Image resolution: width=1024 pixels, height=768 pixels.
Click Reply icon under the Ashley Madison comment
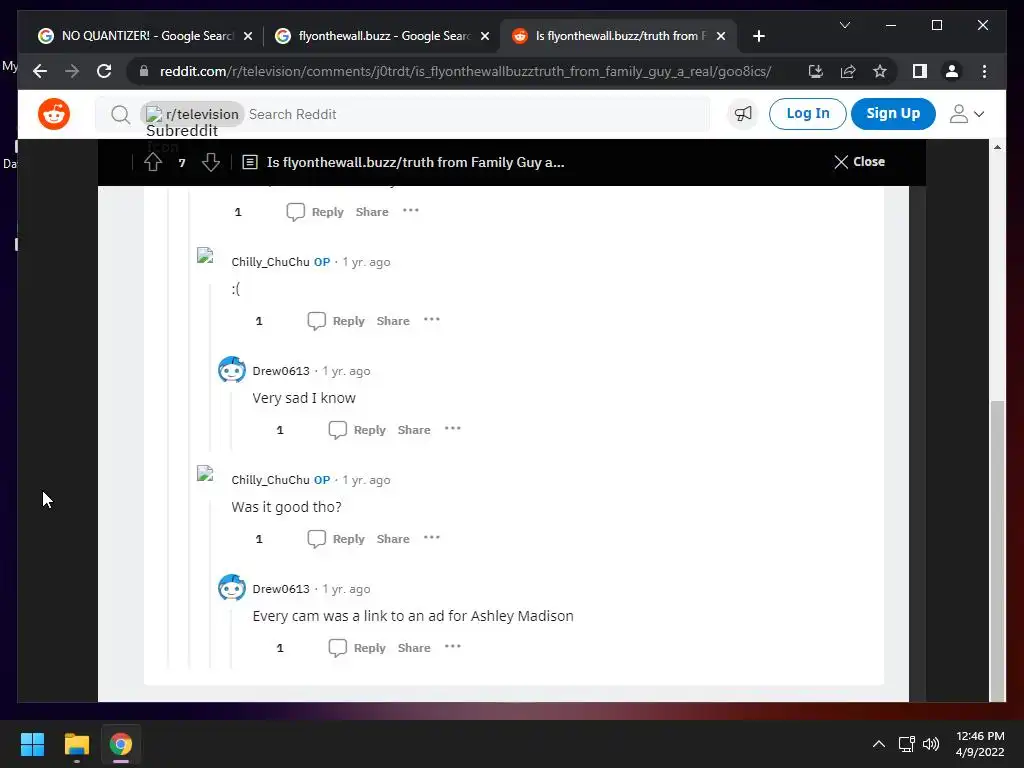click(x=338, y=648)
